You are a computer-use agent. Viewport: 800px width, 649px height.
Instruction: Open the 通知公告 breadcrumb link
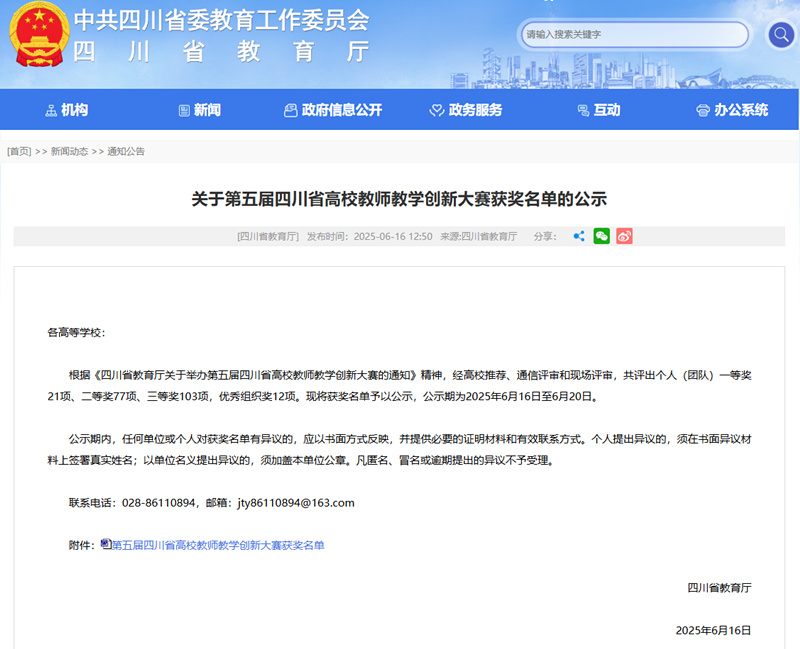click(126, 152)
